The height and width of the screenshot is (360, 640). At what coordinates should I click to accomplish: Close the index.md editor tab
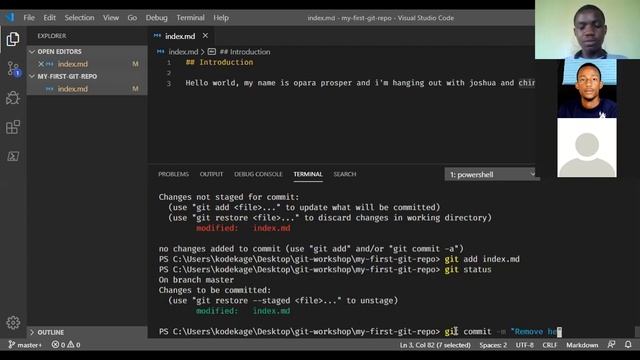pos(205,36)
